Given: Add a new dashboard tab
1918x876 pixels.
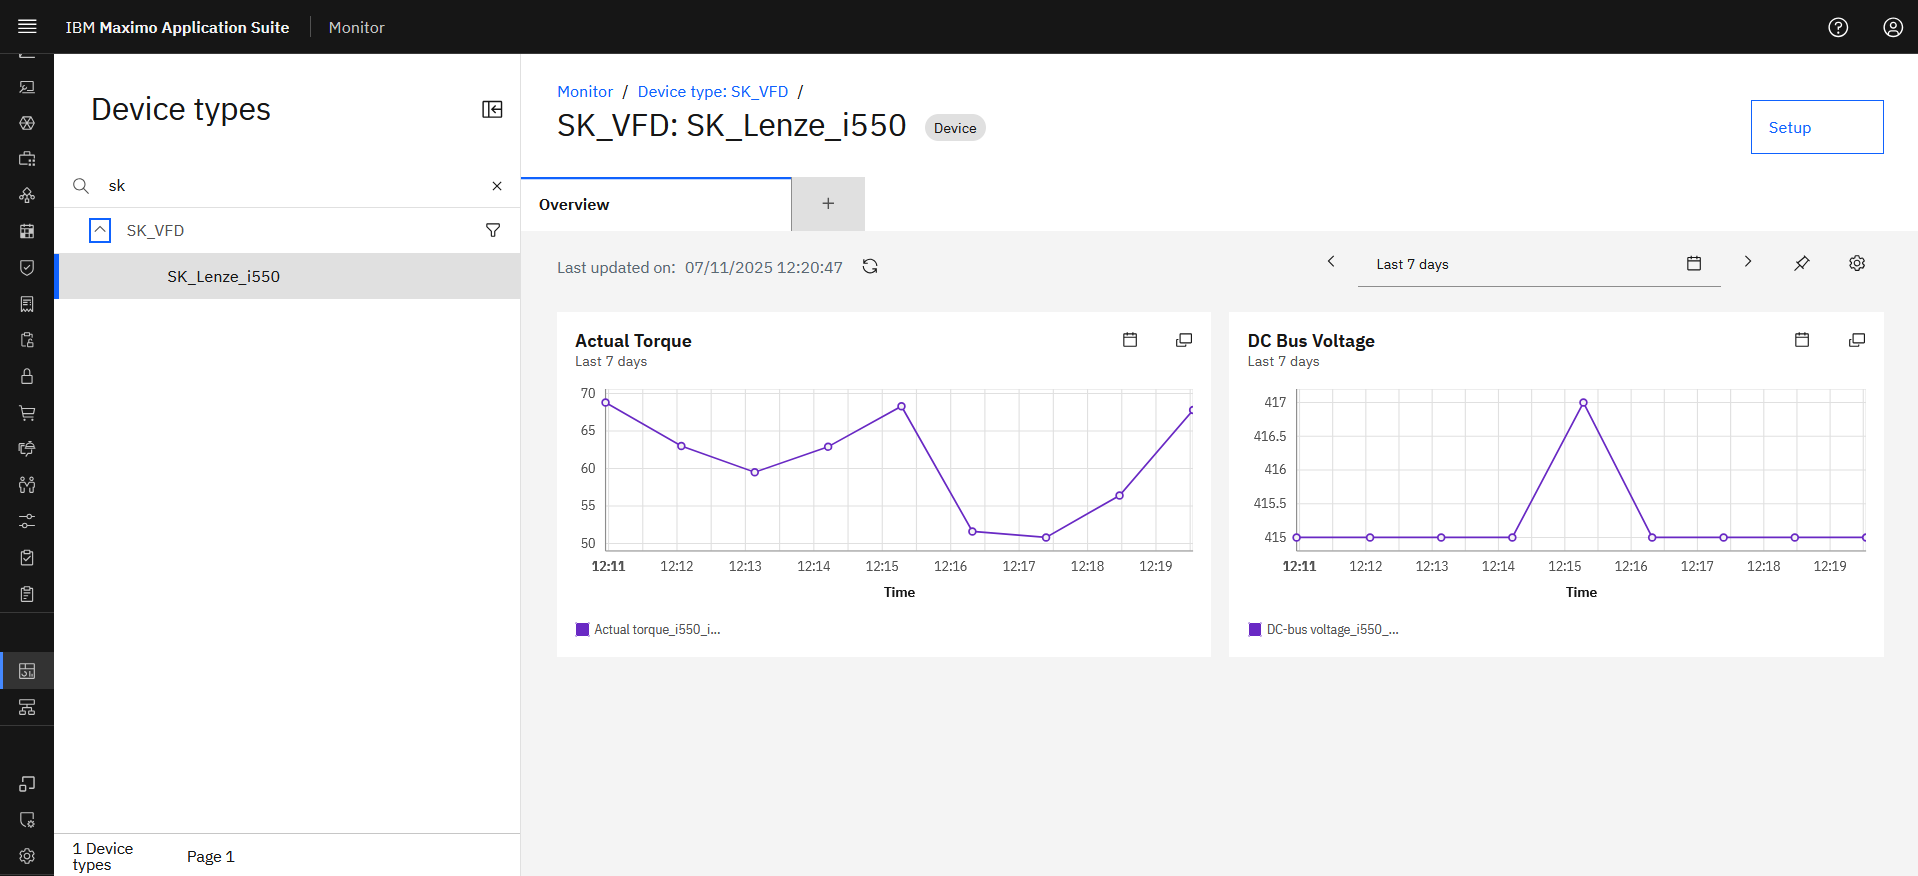Looking at the screenshot, I should point(828,204).
